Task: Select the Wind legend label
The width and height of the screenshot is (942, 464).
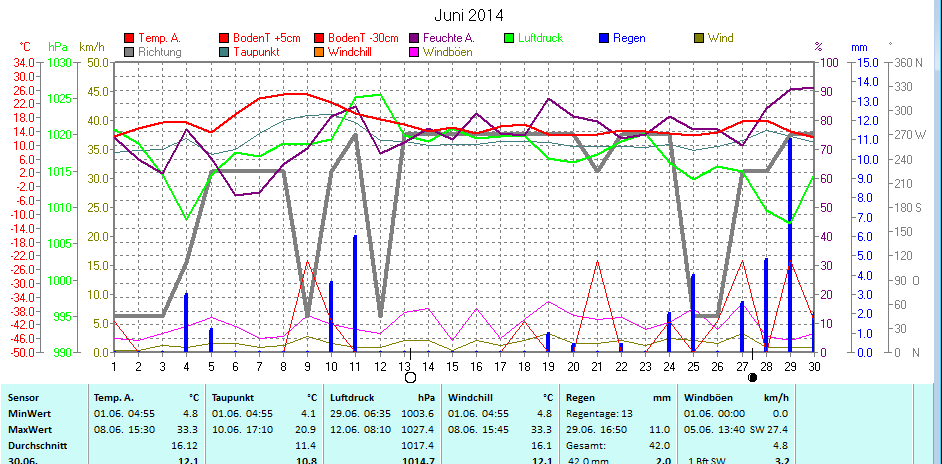Action: pyautogui.click(x=720, y=38)
